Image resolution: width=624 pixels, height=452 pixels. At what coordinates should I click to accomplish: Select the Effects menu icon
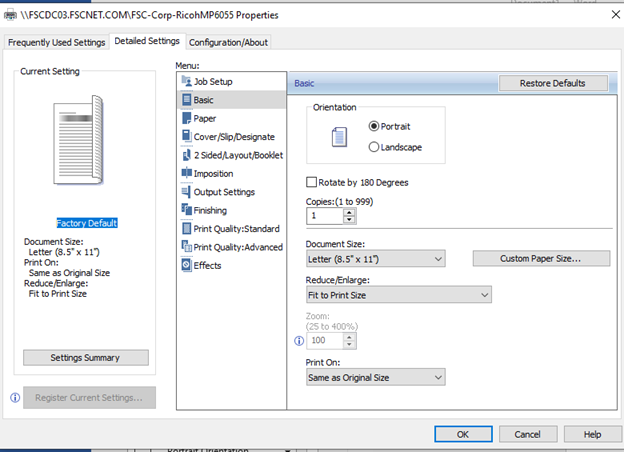tap(186, 265)
